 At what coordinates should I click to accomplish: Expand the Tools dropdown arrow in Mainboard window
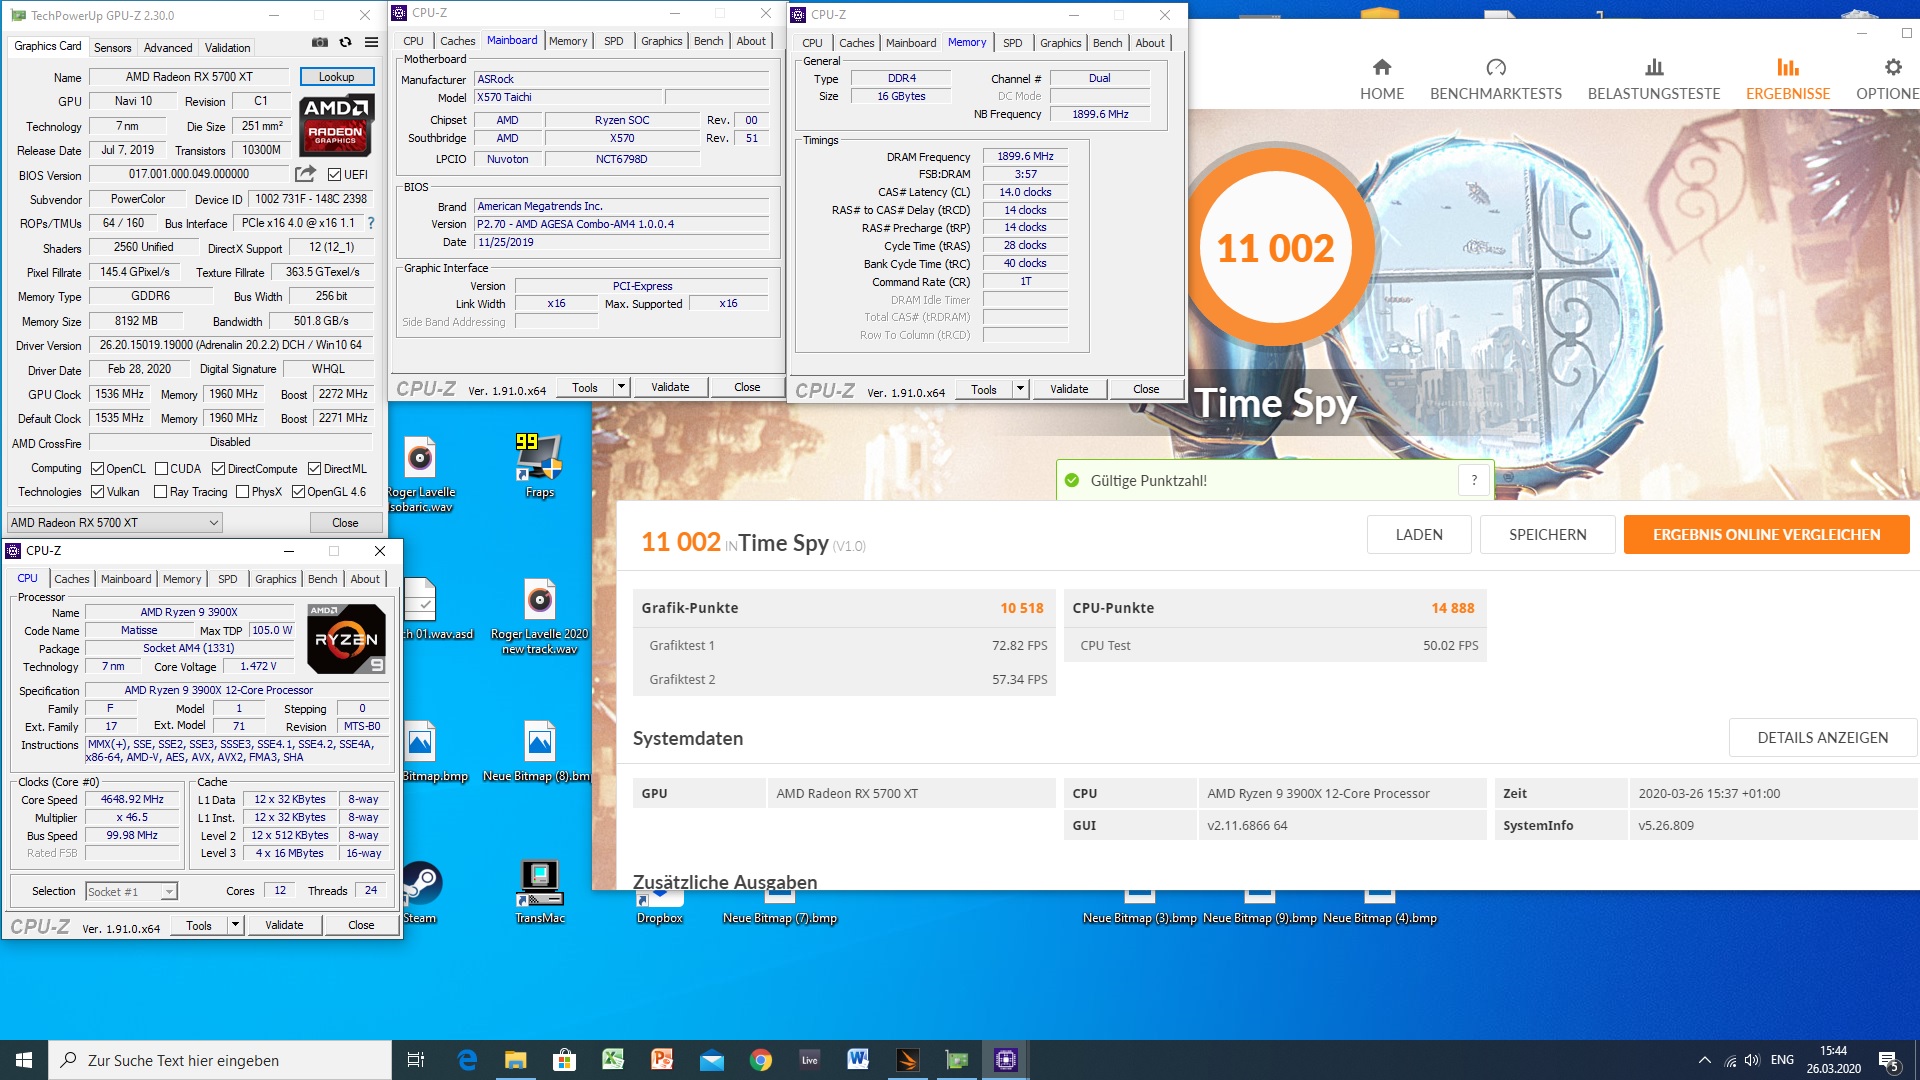[621, 387]
